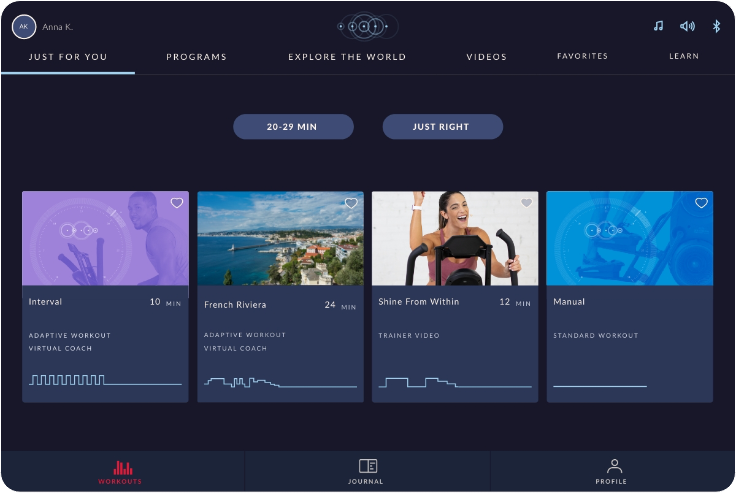Favorite the Interval workout heart
The height and width of the screenshot is (493, 736).
coord(176,203)
